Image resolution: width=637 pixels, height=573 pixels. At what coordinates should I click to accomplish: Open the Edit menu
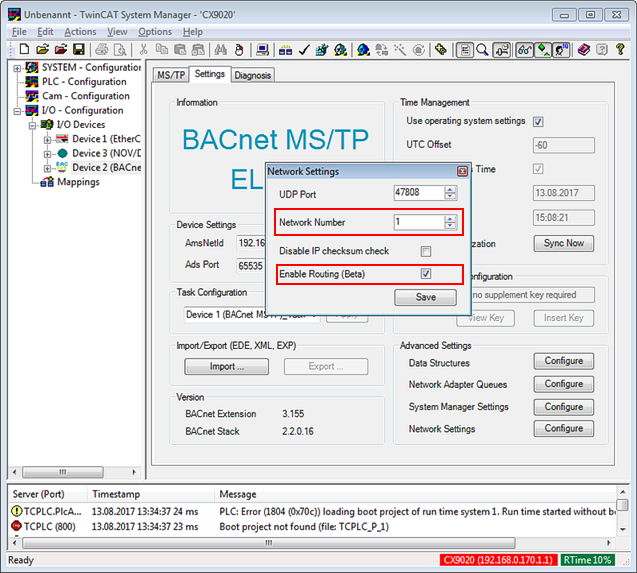(x=45, y=32)
